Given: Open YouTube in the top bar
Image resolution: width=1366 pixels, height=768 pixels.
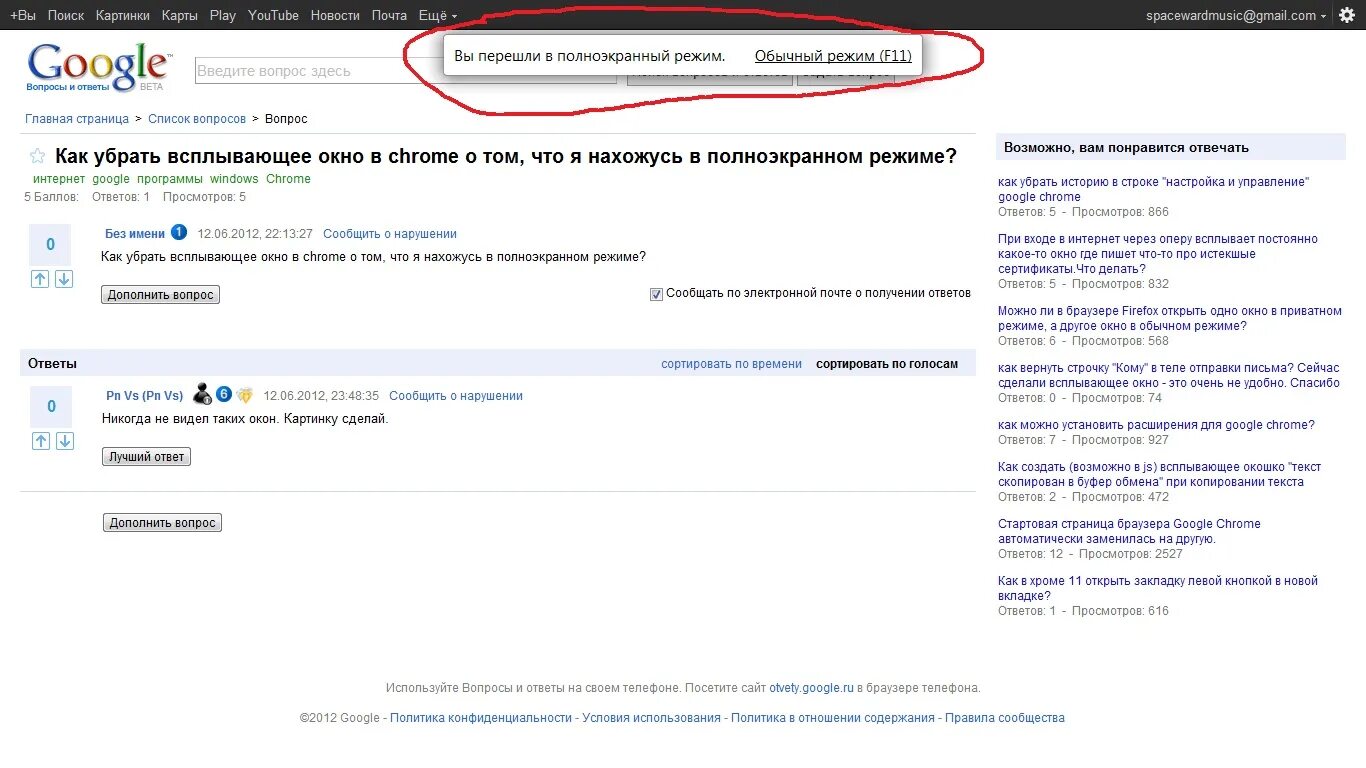Looking at the screenshot, I should 273,15.
